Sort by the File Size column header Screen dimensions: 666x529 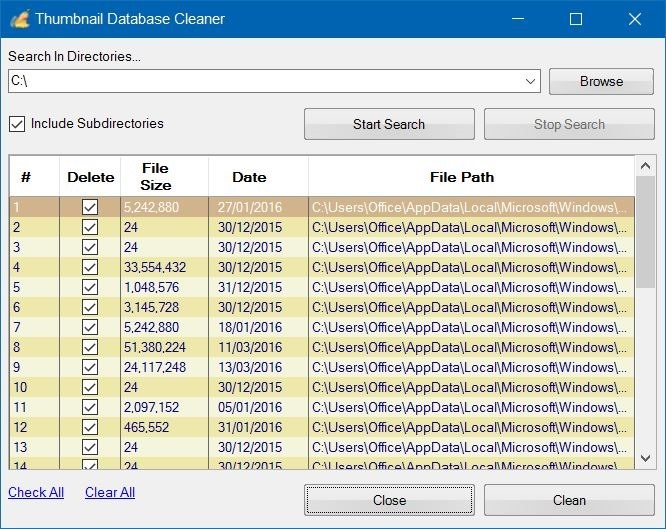pyautogui.click(x=164, y=176)
